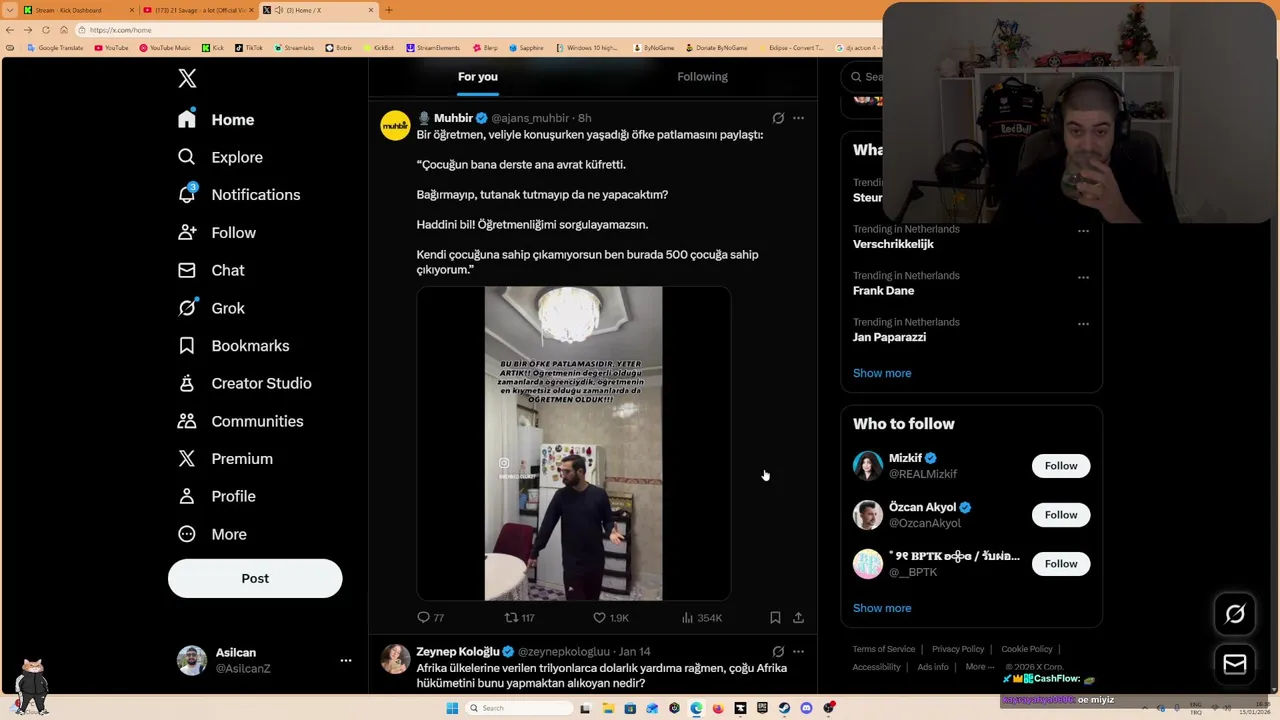
Task: Open the StreamElements bookmark
Action: point(433,48)
